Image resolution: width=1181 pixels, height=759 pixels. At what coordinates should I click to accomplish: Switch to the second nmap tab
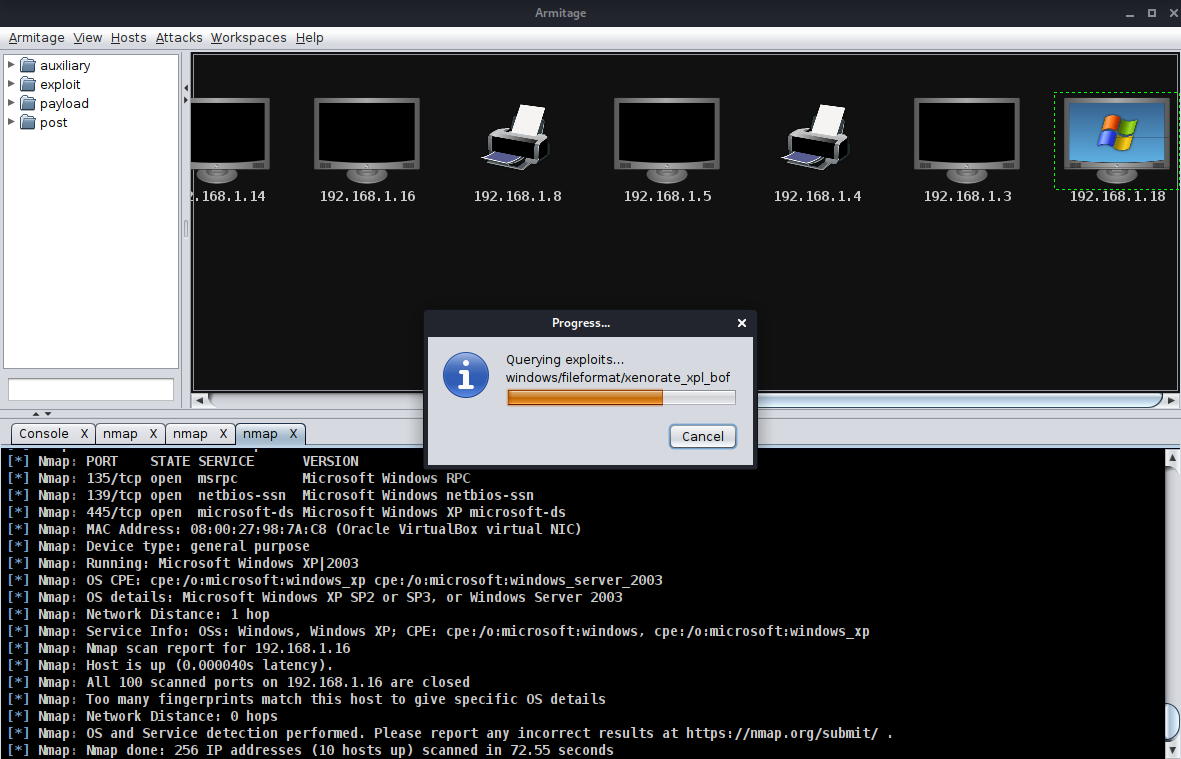pos(190,434)
